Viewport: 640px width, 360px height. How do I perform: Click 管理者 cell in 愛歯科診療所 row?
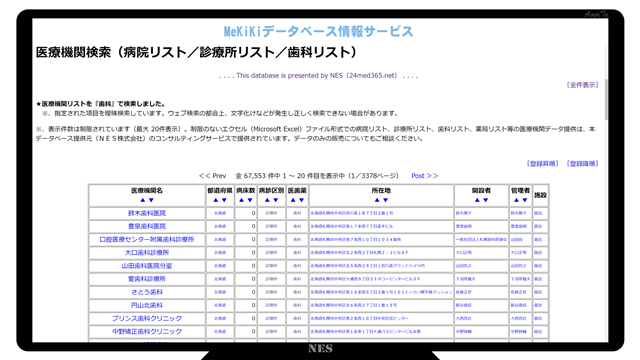pyautogui.click(x=520, y=279)
